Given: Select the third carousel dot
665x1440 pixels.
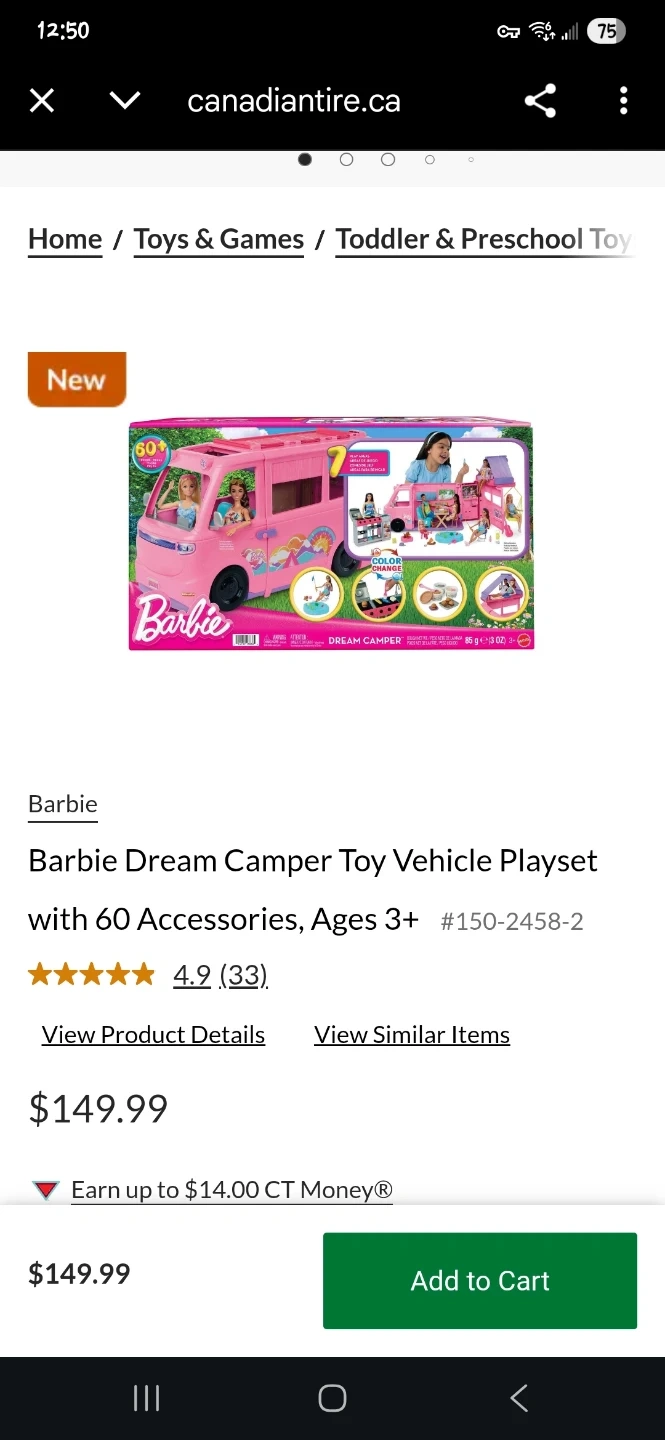Looking at the screenshot, I should 388,160.
